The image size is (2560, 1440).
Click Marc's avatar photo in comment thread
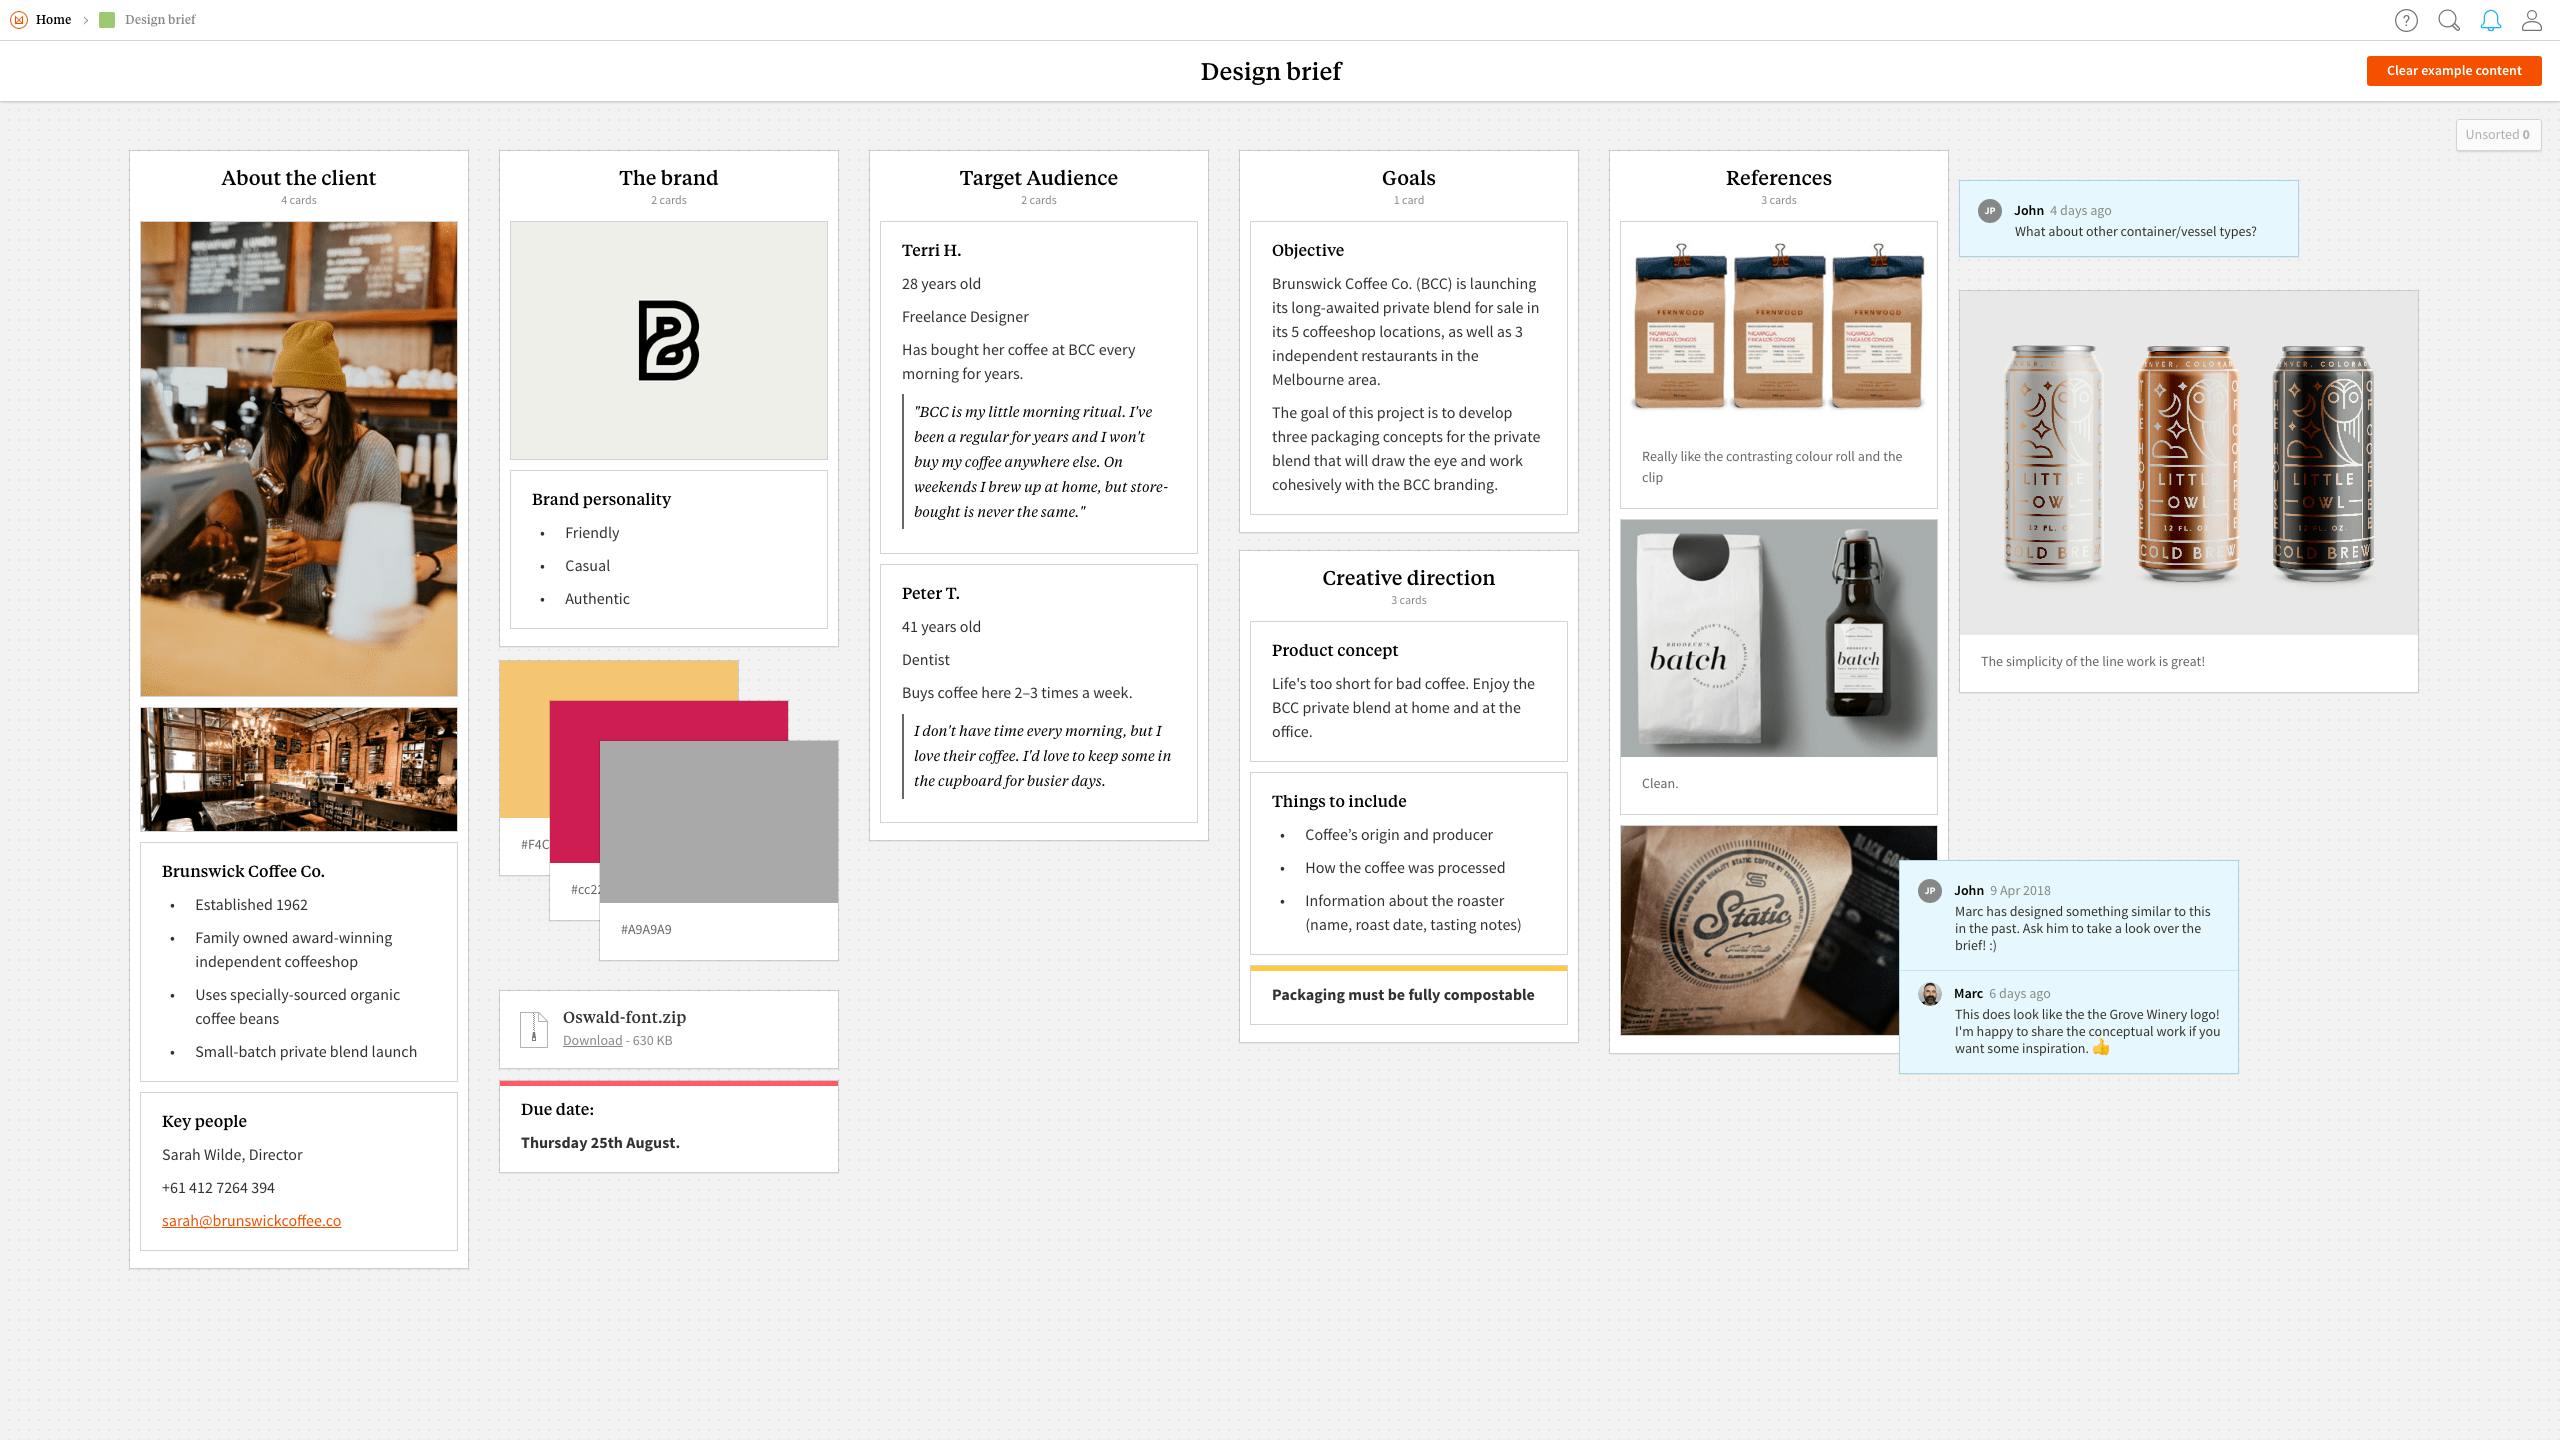[1930, 993]
